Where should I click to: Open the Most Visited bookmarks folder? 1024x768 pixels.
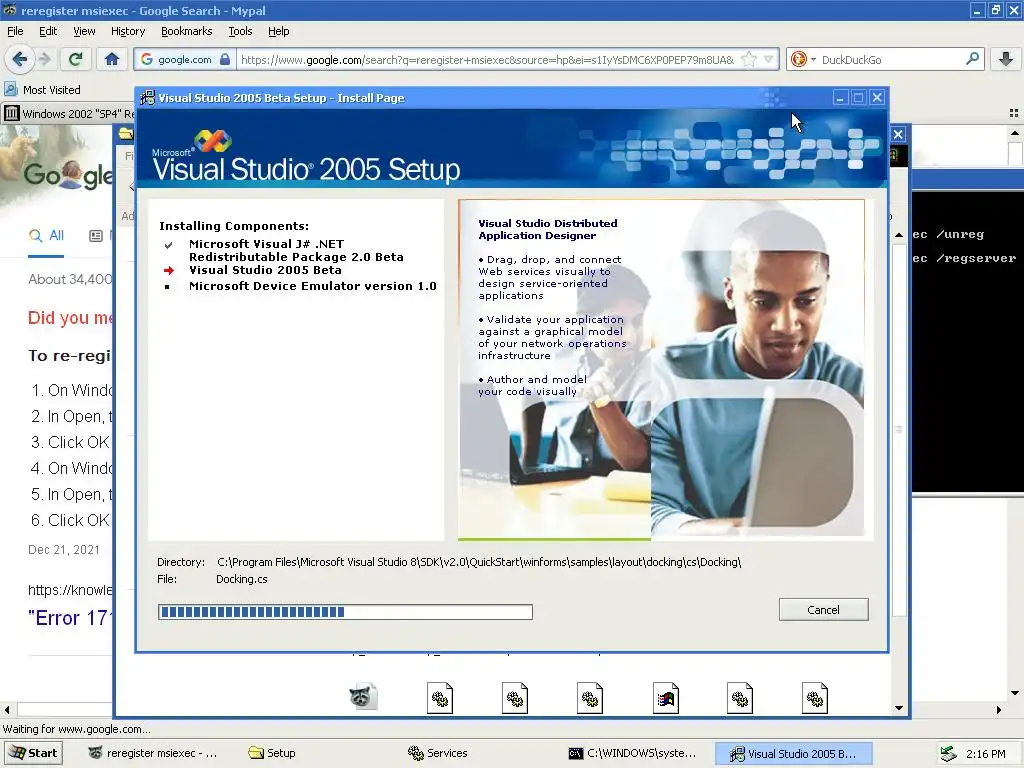(42, 89)
